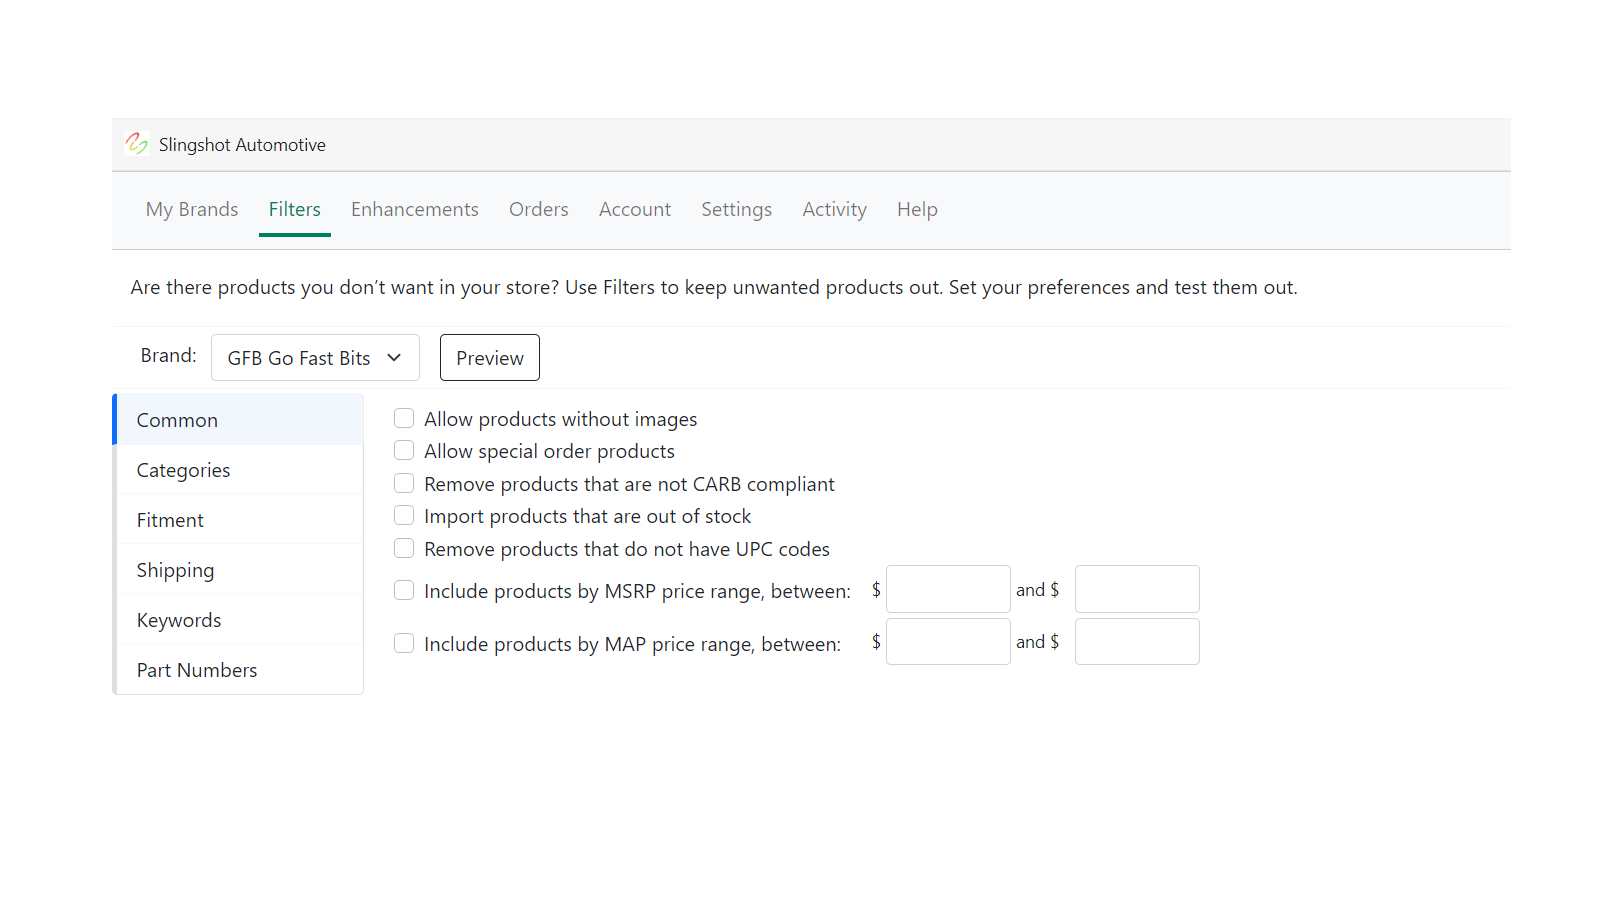The height and width of the screenshot is (900, 1600).
Task: Click the Slingshot Automotive logo icon
Action: pos(136,144)
